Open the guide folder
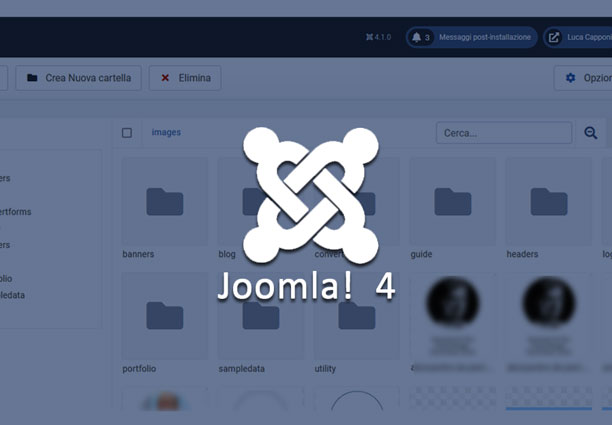Viewport: 612px width, 425px height. [x=453, y=201]
